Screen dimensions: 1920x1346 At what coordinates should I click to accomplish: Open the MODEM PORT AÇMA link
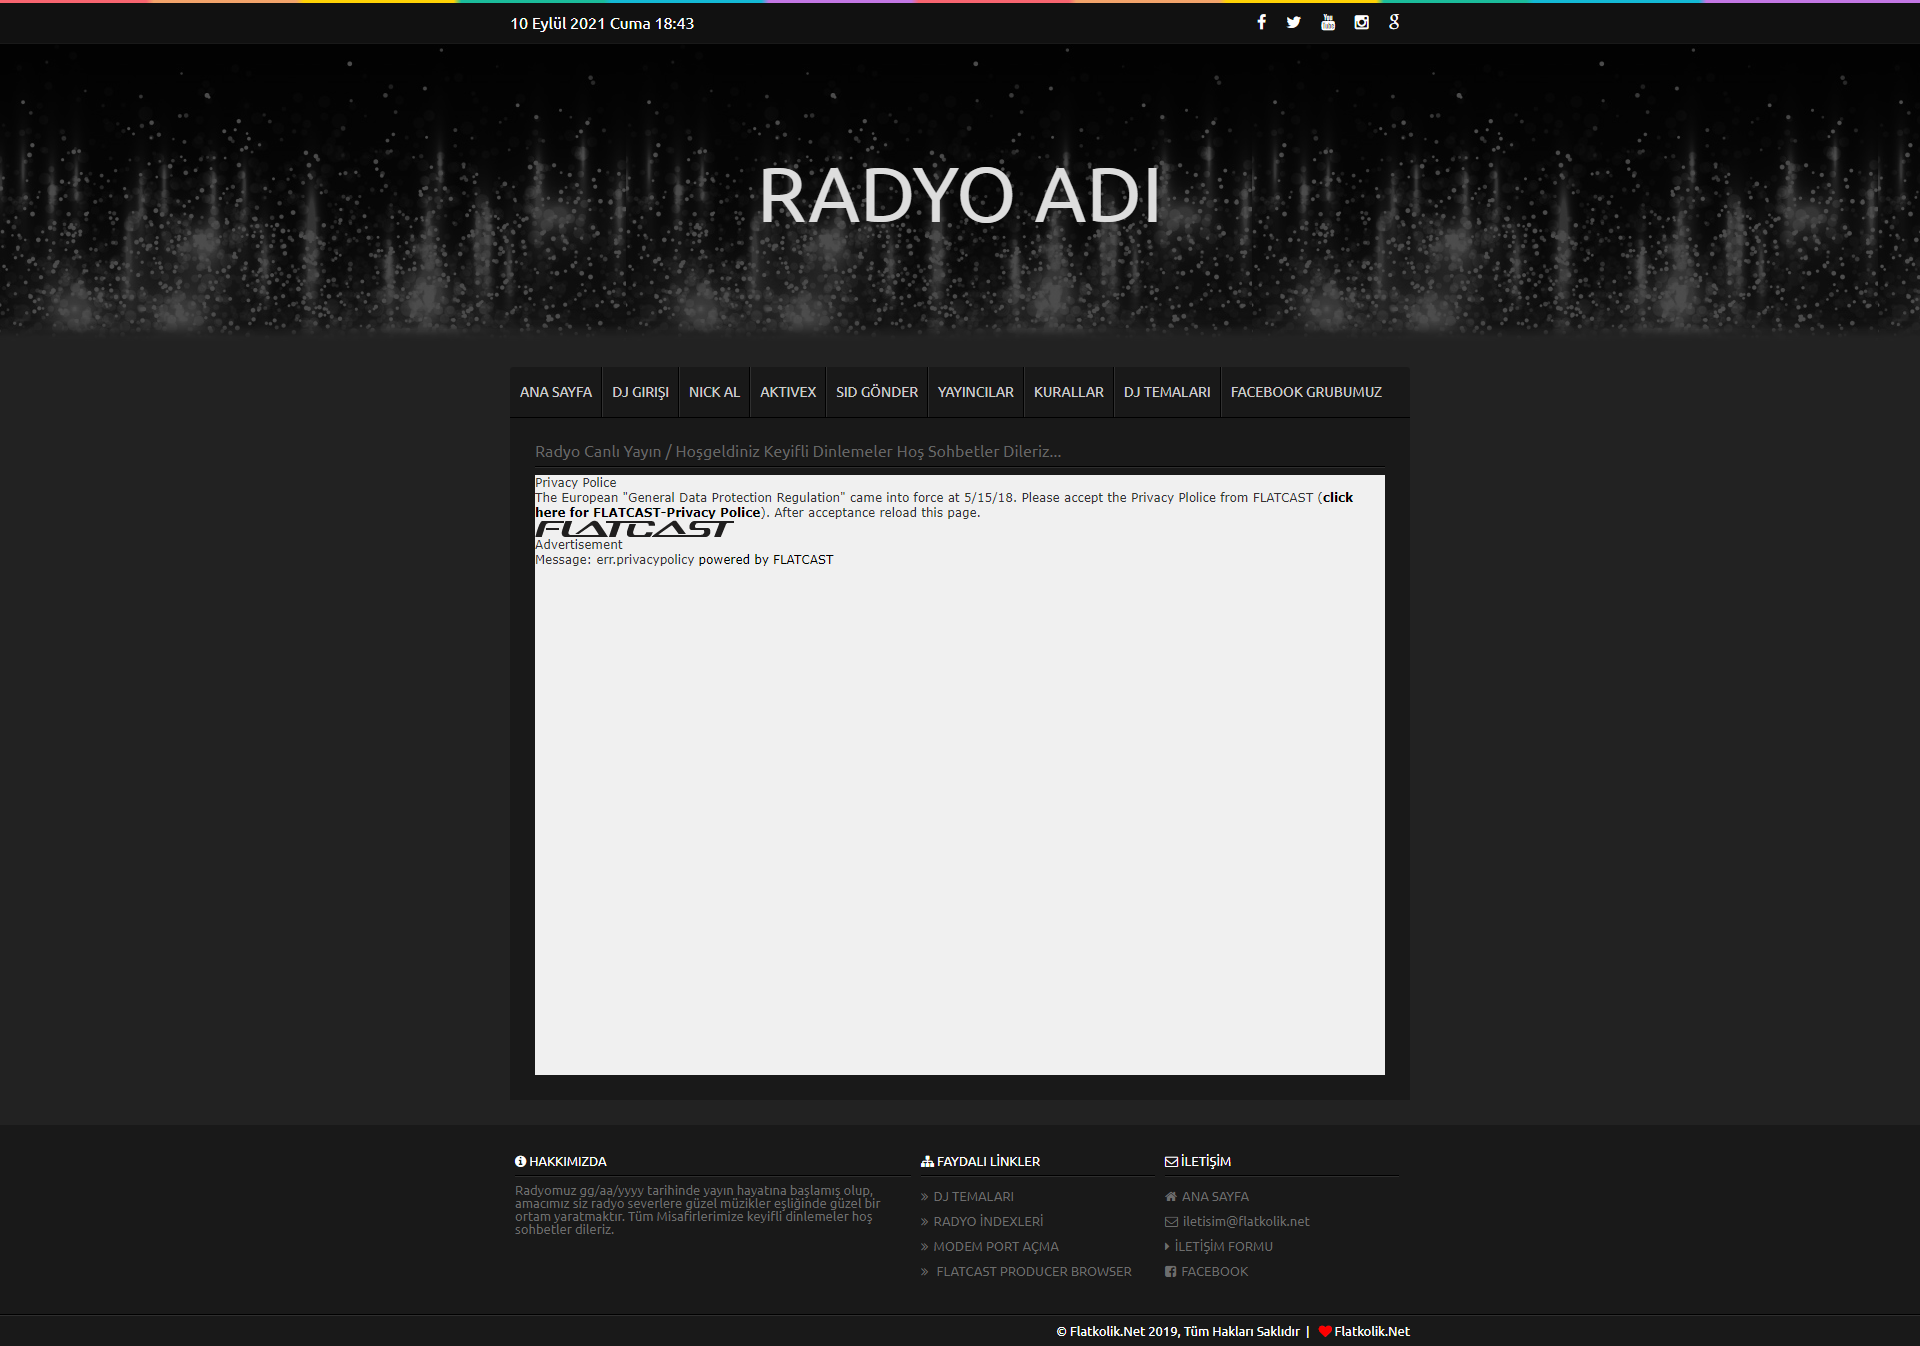996,1246
